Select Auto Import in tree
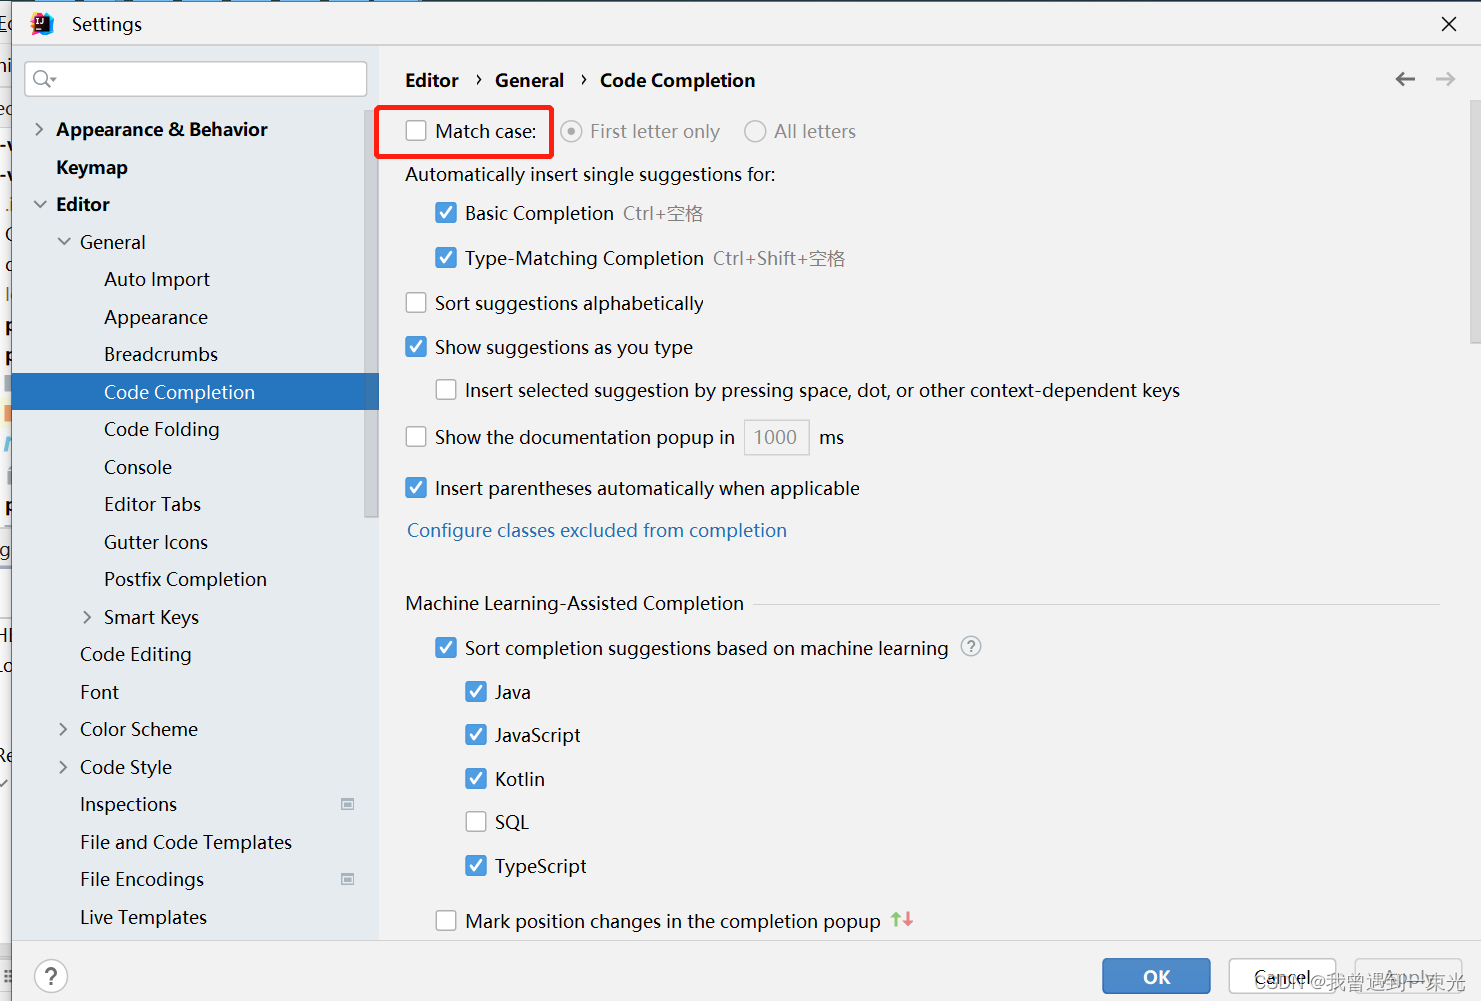 coord(157,279)
